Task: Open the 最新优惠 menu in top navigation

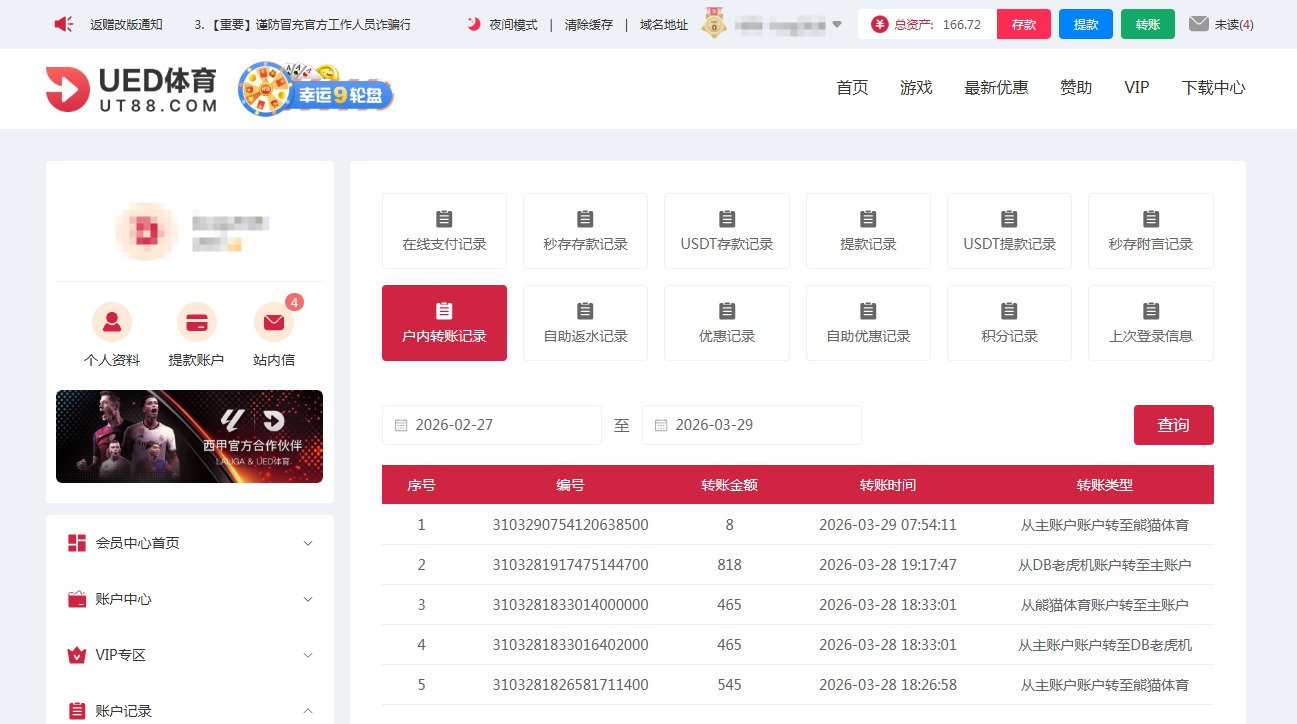Action: [995, 87]
